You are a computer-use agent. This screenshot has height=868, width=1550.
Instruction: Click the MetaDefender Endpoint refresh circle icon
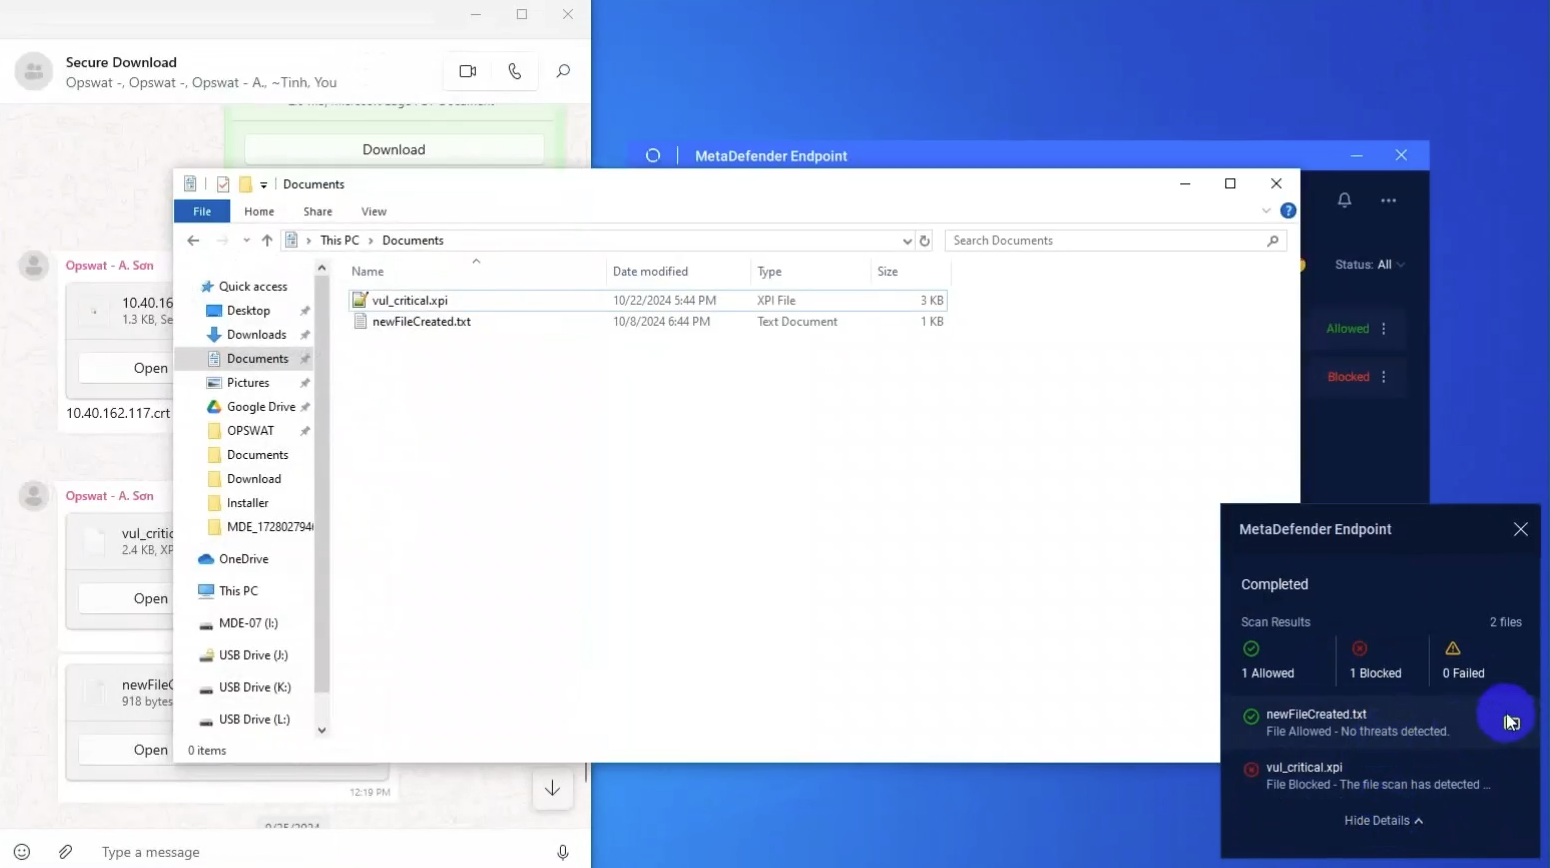[653, 156]
